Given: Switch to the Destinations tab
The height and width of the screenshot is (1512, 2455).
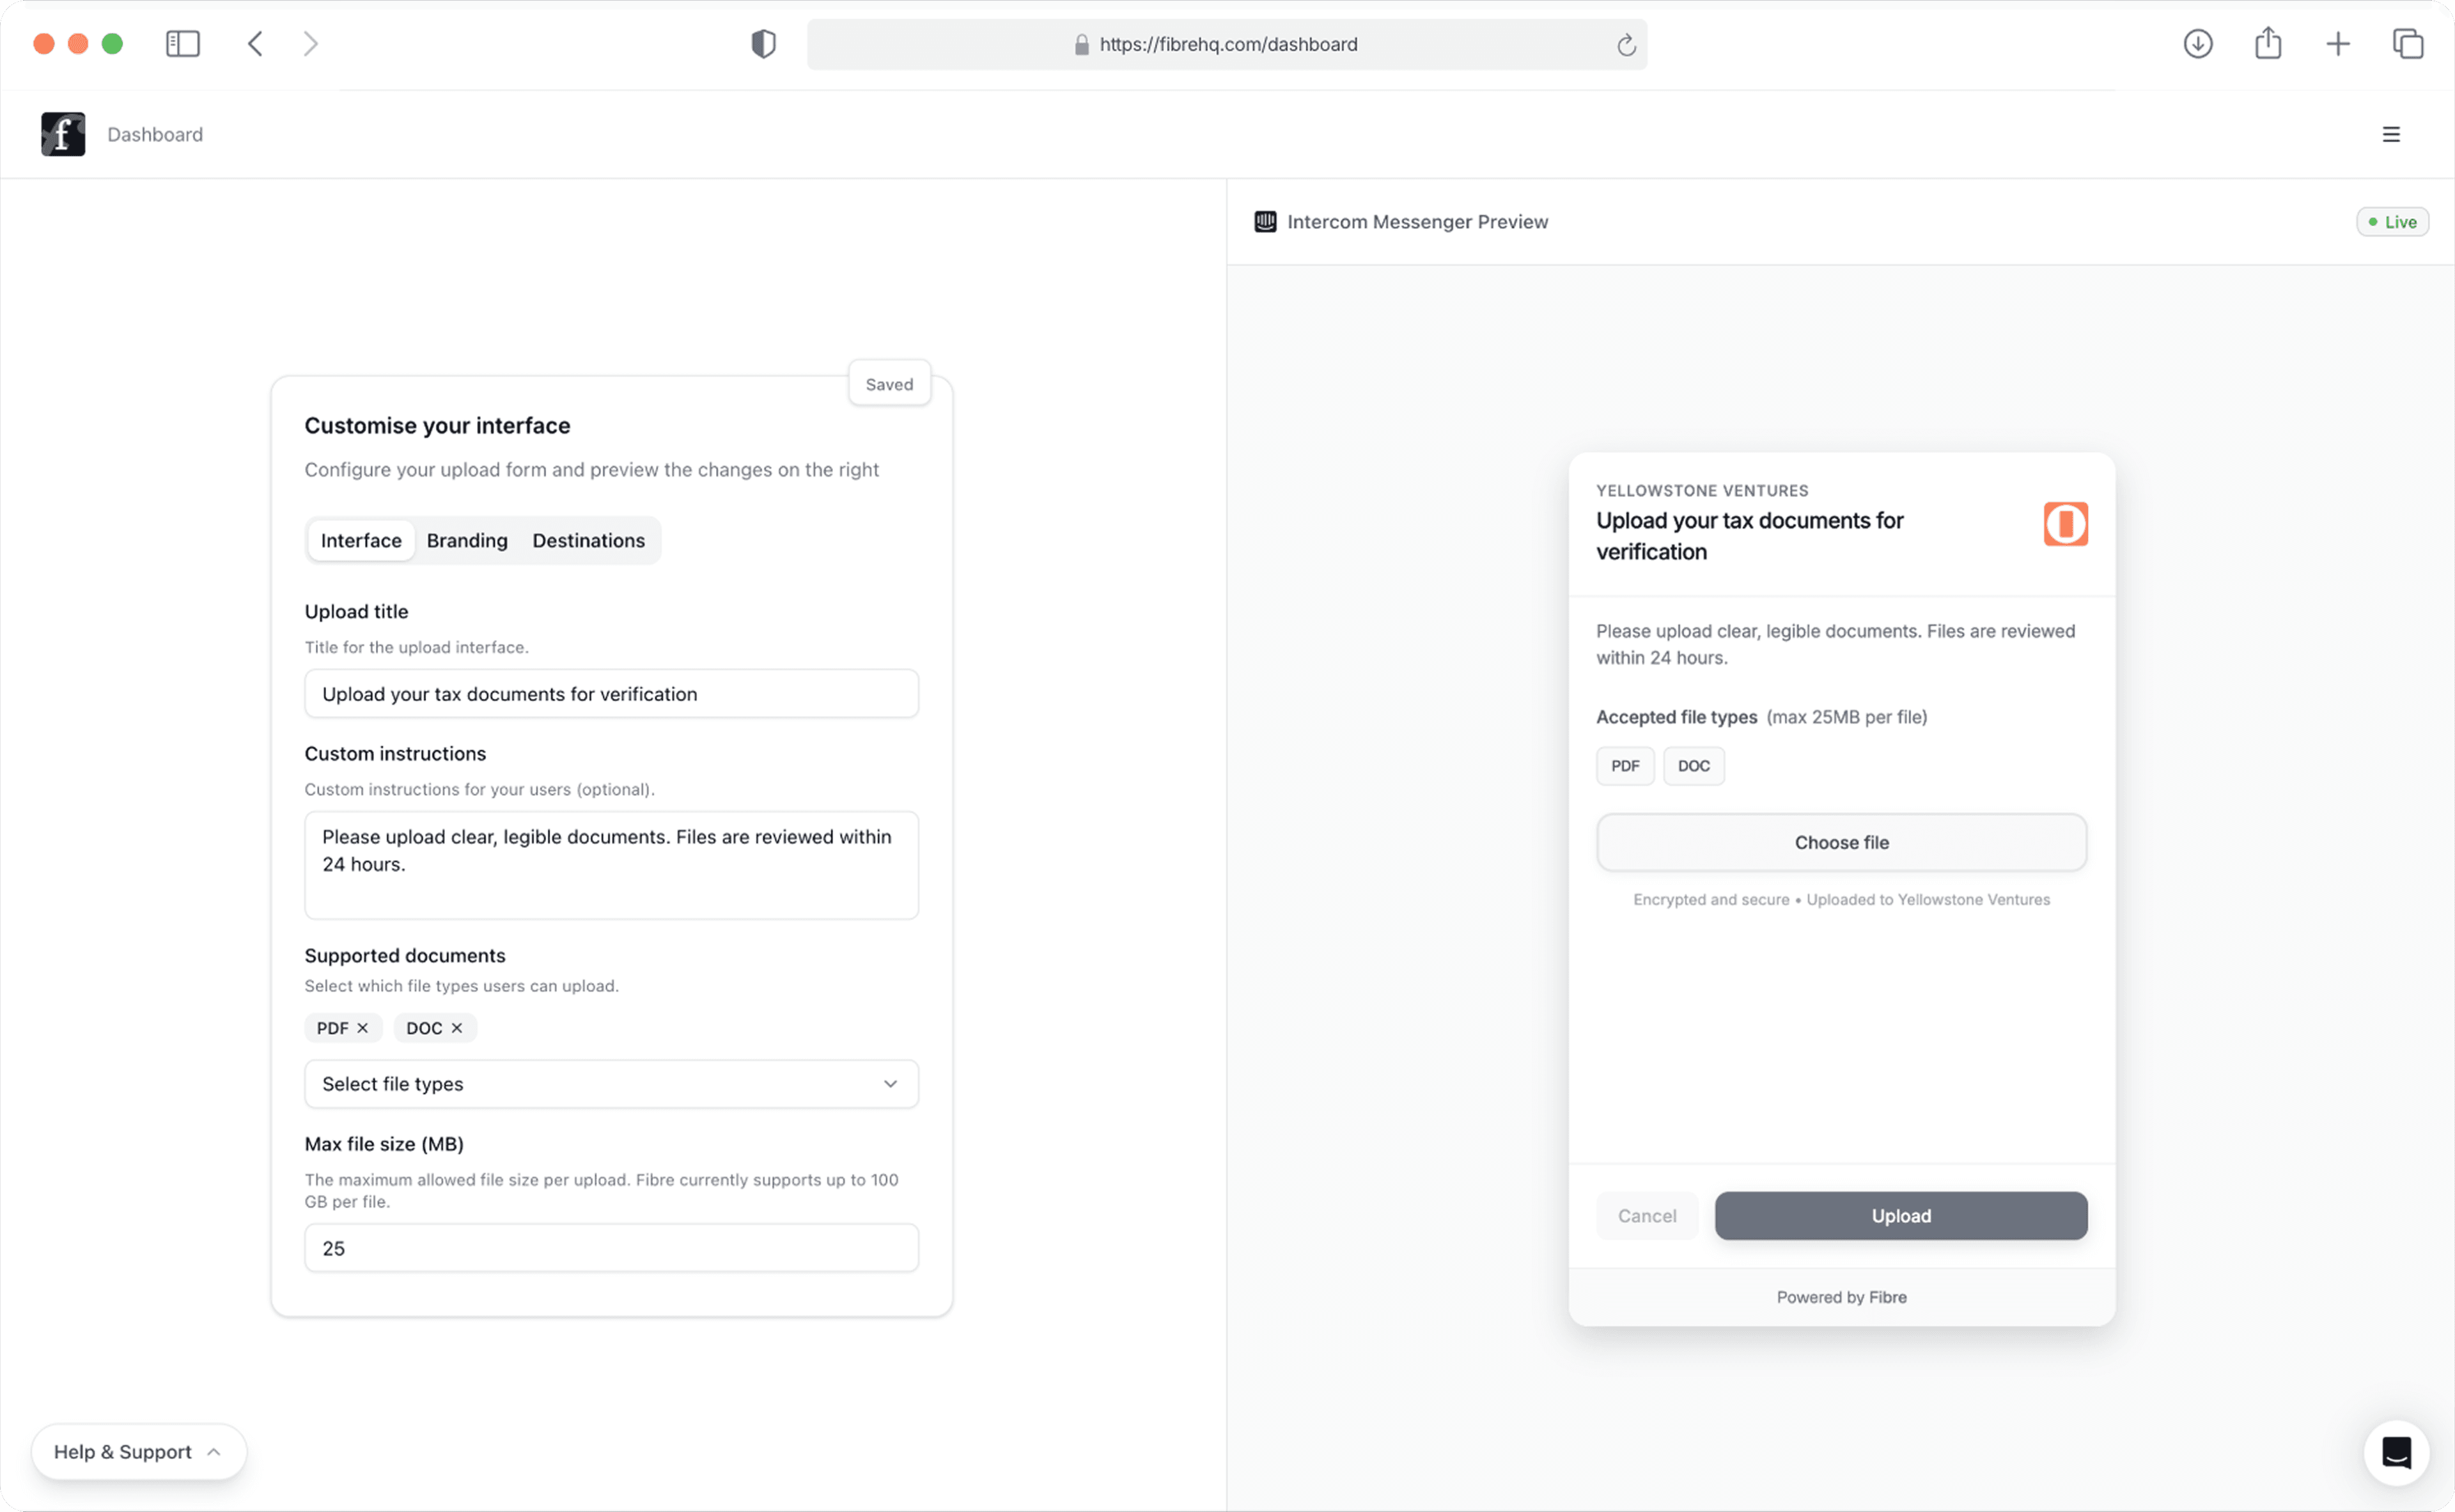Looking at the screenshot, I should click(x=588, y=541).
